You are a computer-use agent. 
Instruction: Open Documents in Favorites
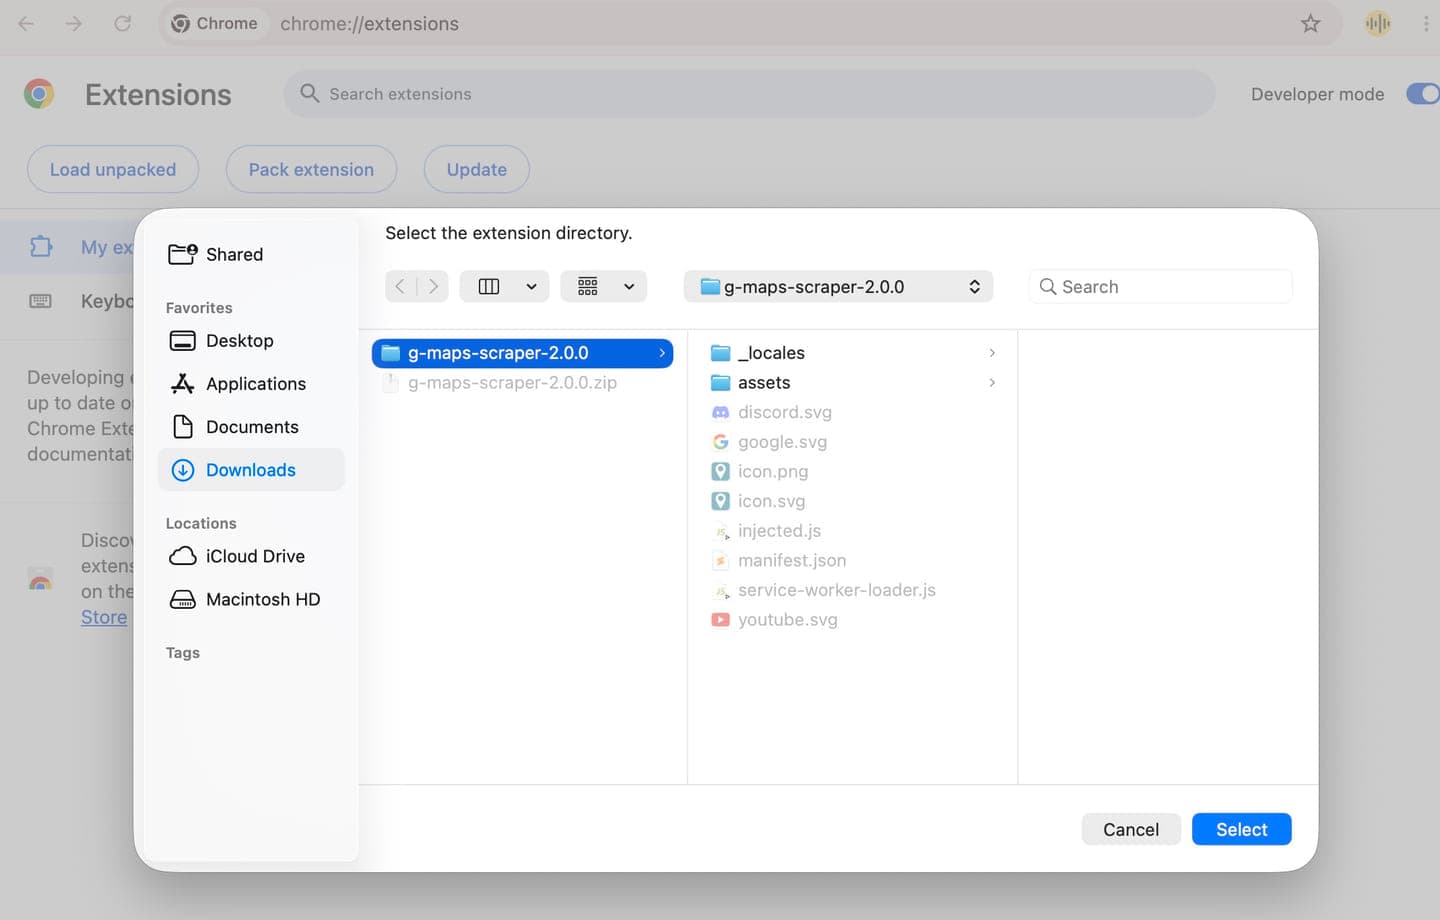[x=250, y=427]
